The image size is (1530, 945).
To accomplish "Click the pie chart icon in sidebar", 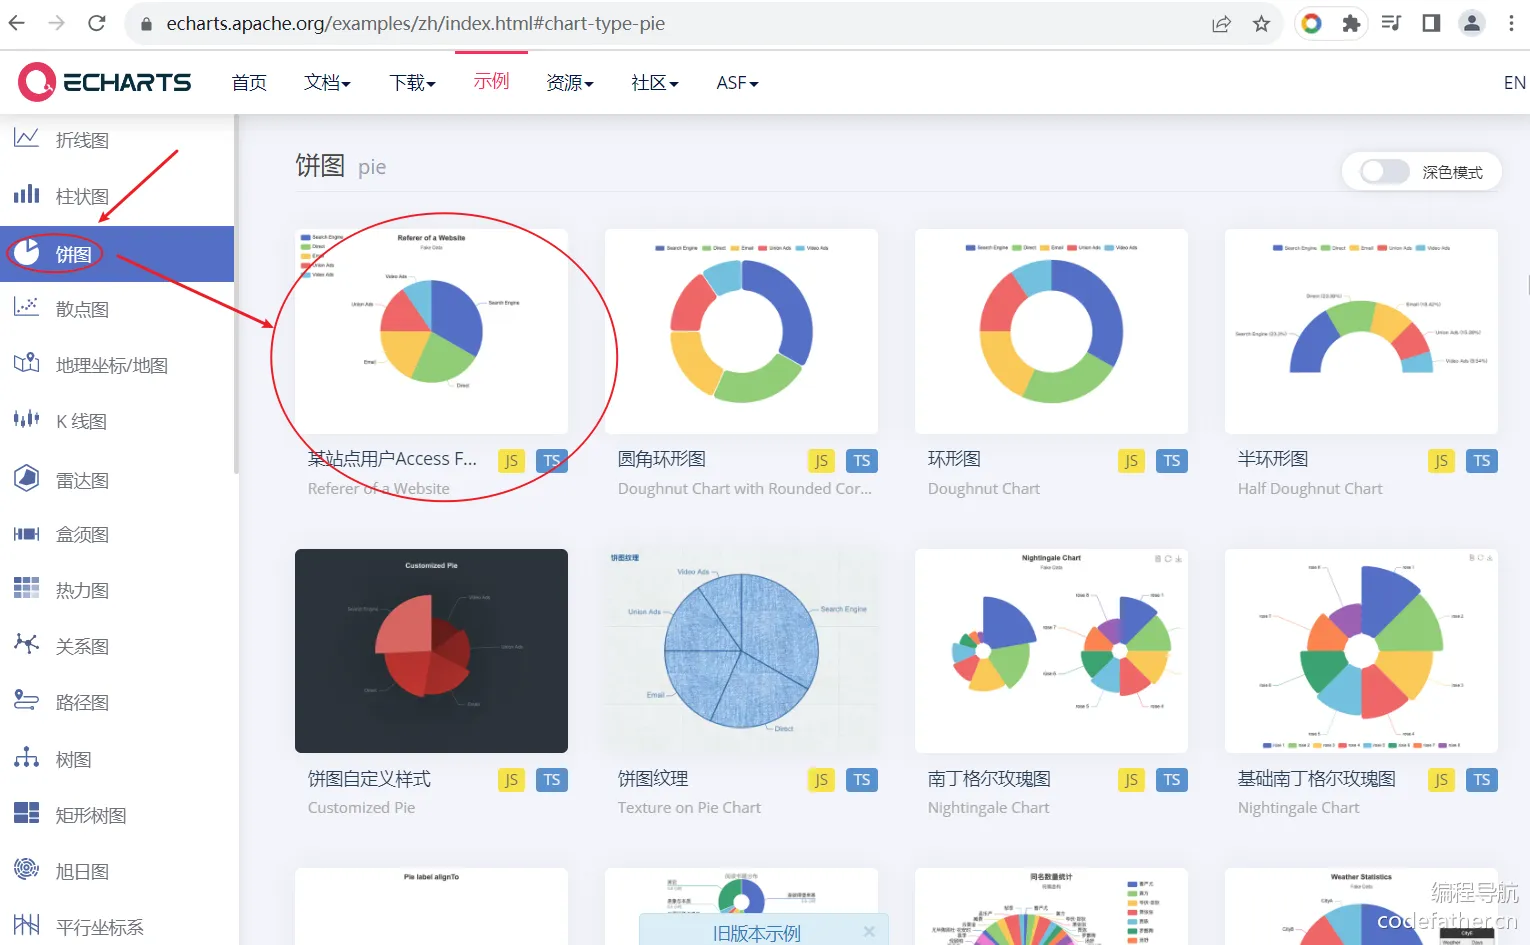I will click(27, 252).
